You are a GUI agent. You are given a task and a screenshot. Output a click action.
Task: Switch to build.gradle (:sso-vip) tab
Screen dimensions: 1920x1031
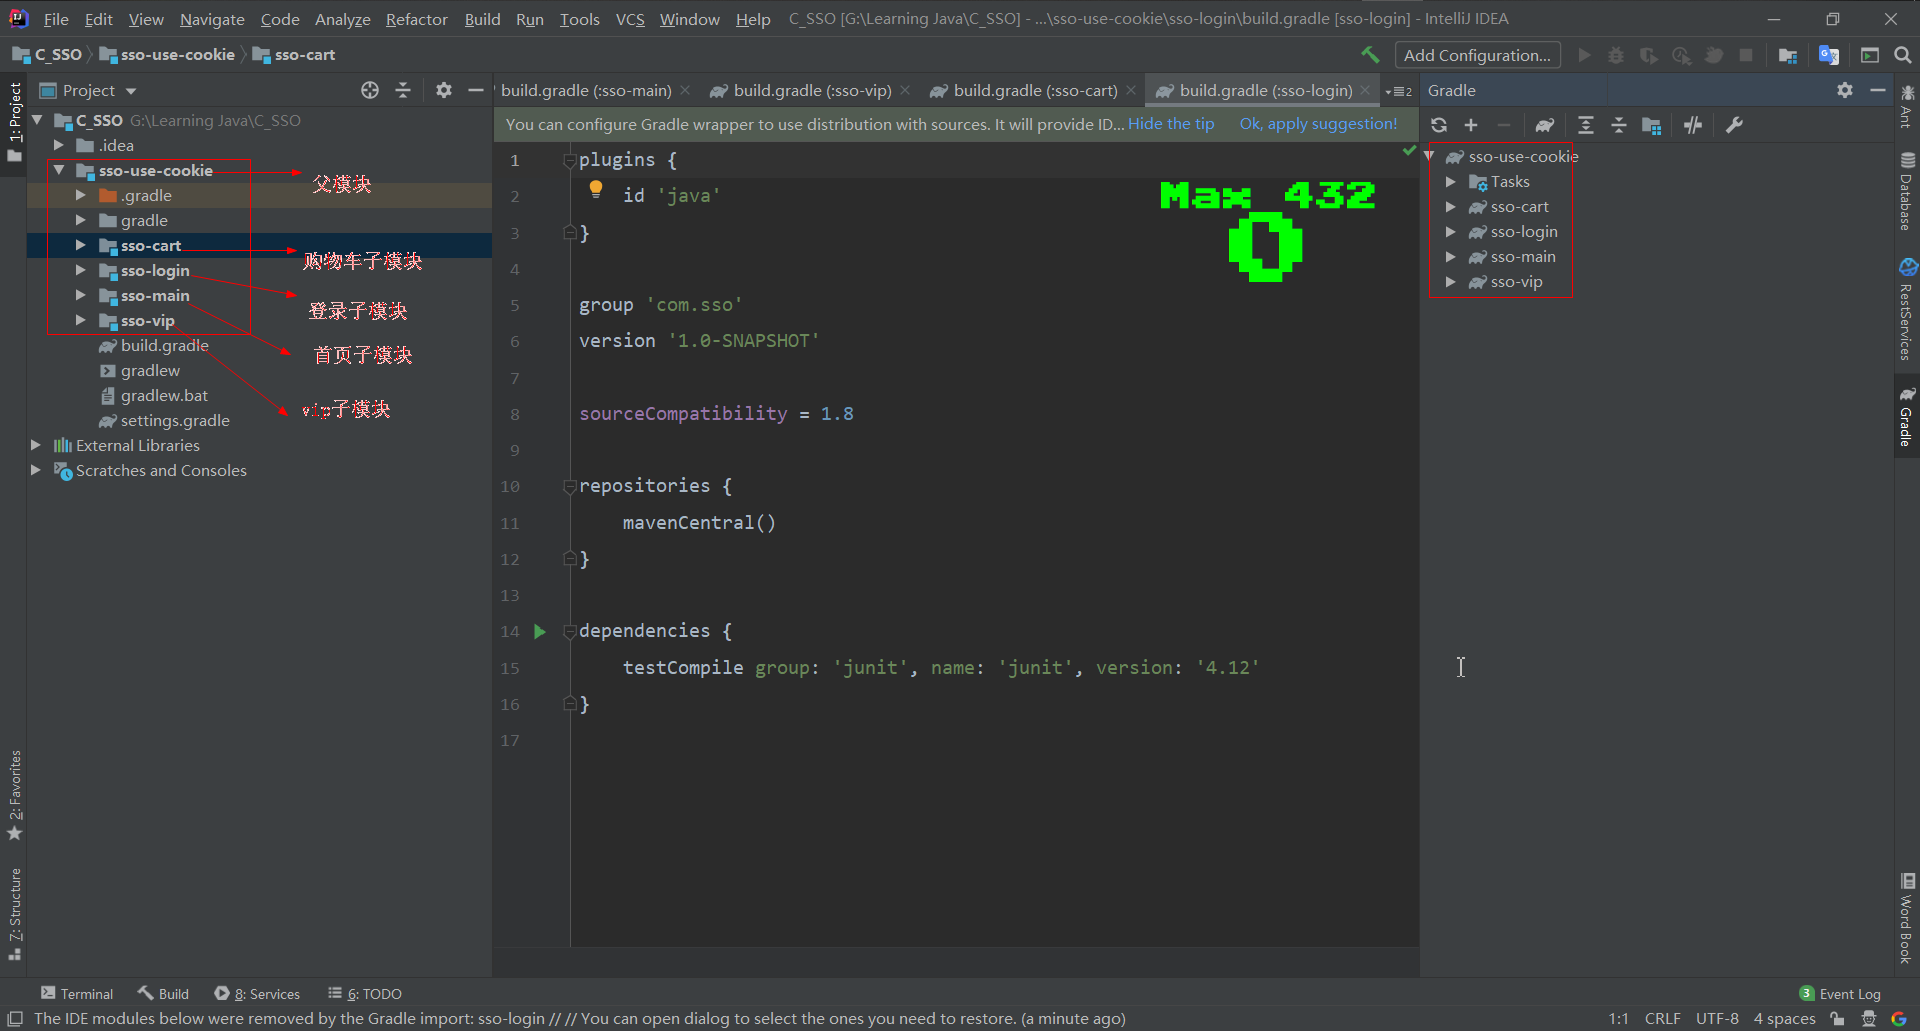tap(811, 90)
